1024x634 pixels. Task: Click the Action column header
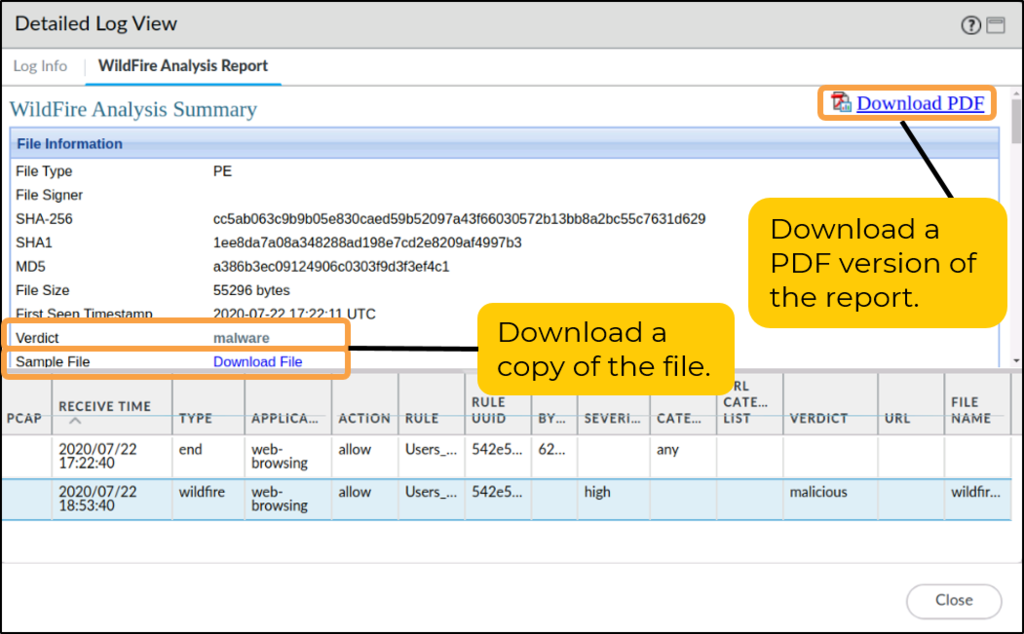point(365,405)
